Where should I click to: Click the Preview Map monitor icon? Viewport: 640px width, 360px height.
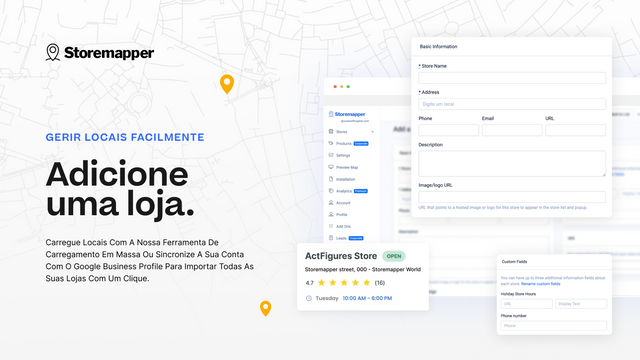331,167
